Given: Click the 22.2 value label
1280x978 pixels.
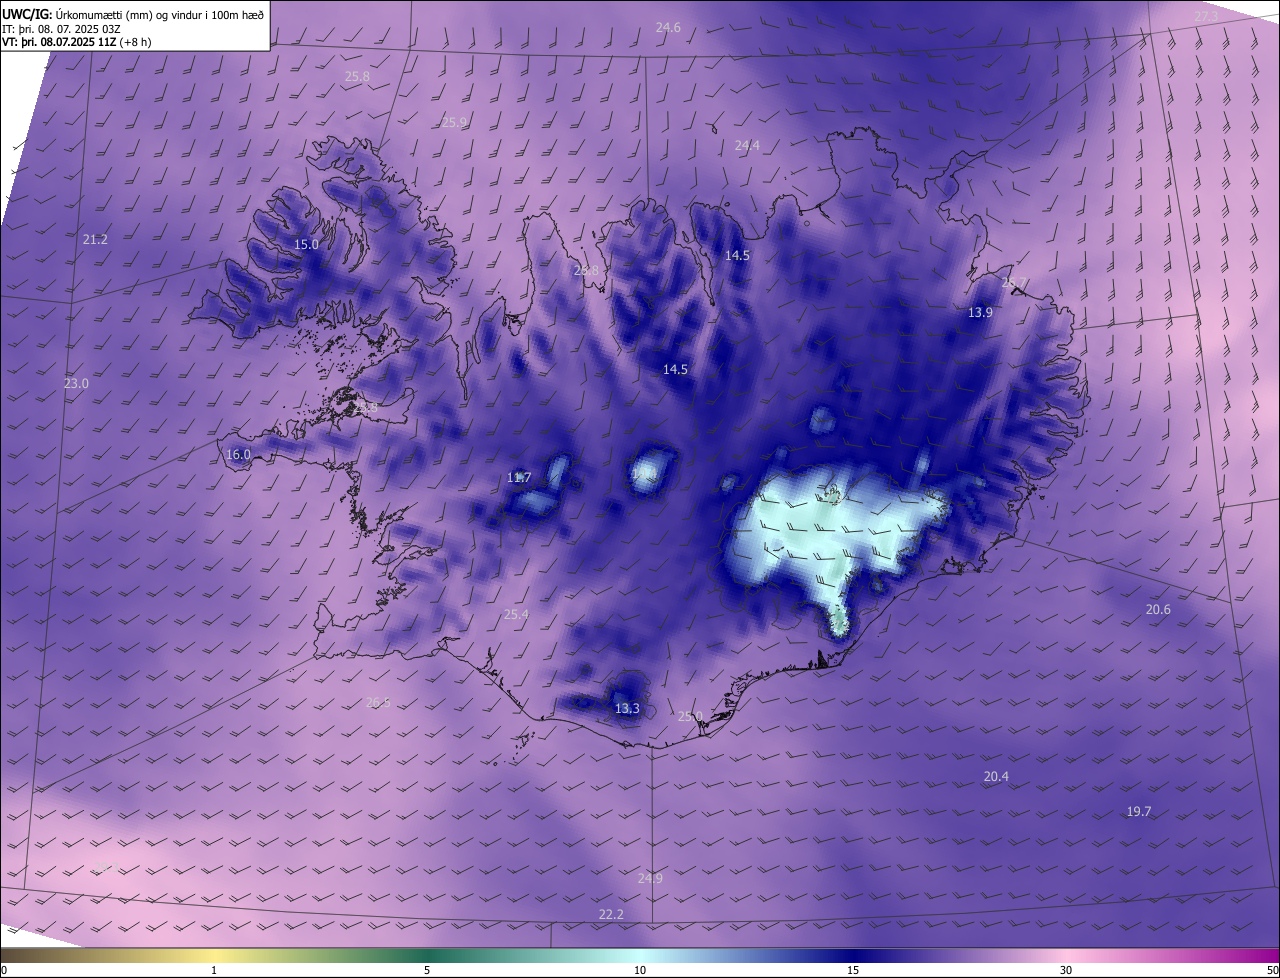Looking at the screenshot, I should (x=611, y=915).
